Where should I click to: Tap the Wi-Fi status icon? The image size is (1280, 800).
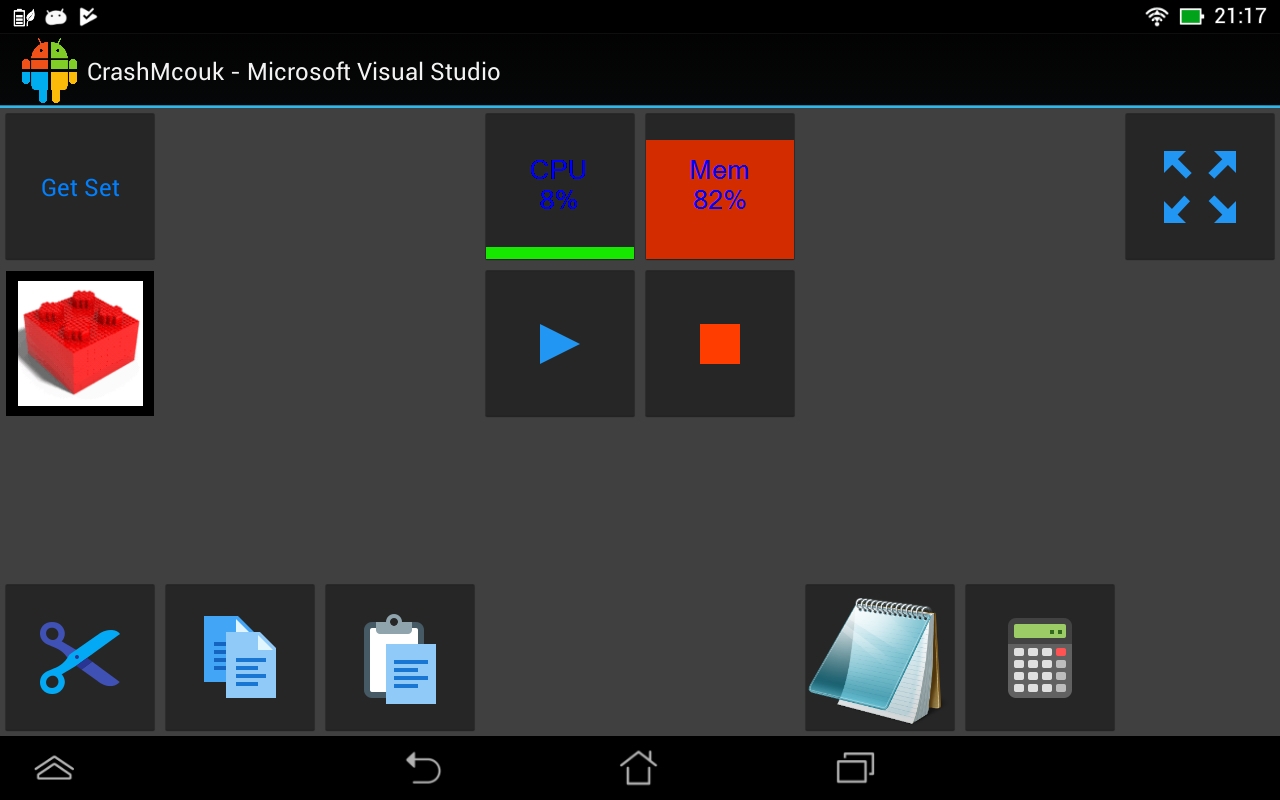click(1157, 16)
